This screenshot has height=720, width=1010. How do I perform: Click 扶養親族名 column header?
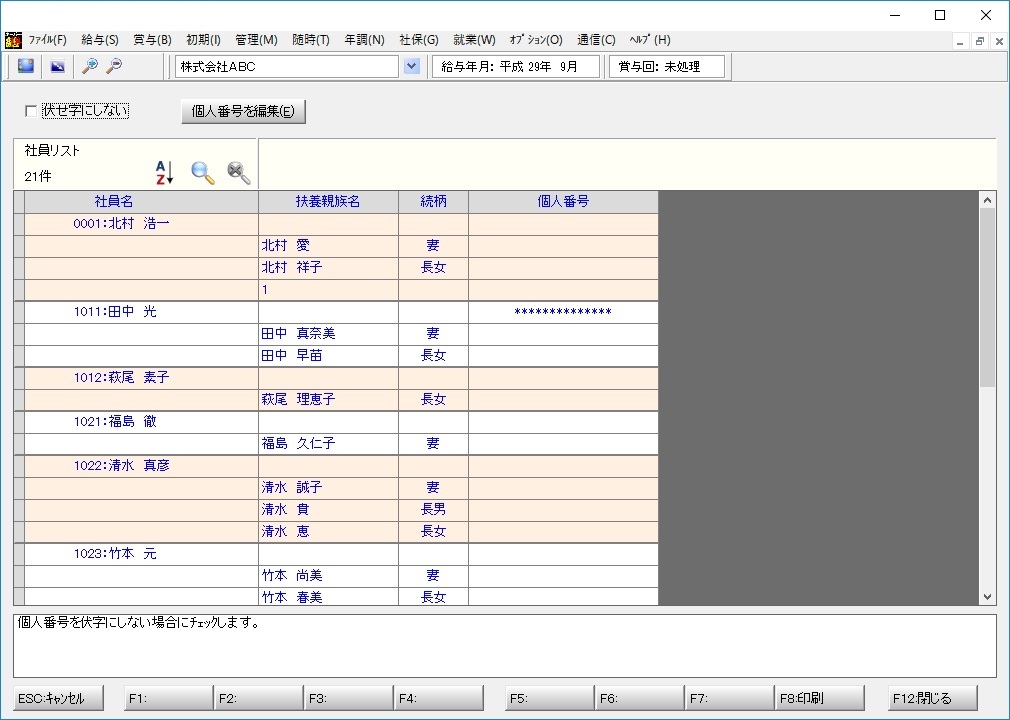point(329,202)
